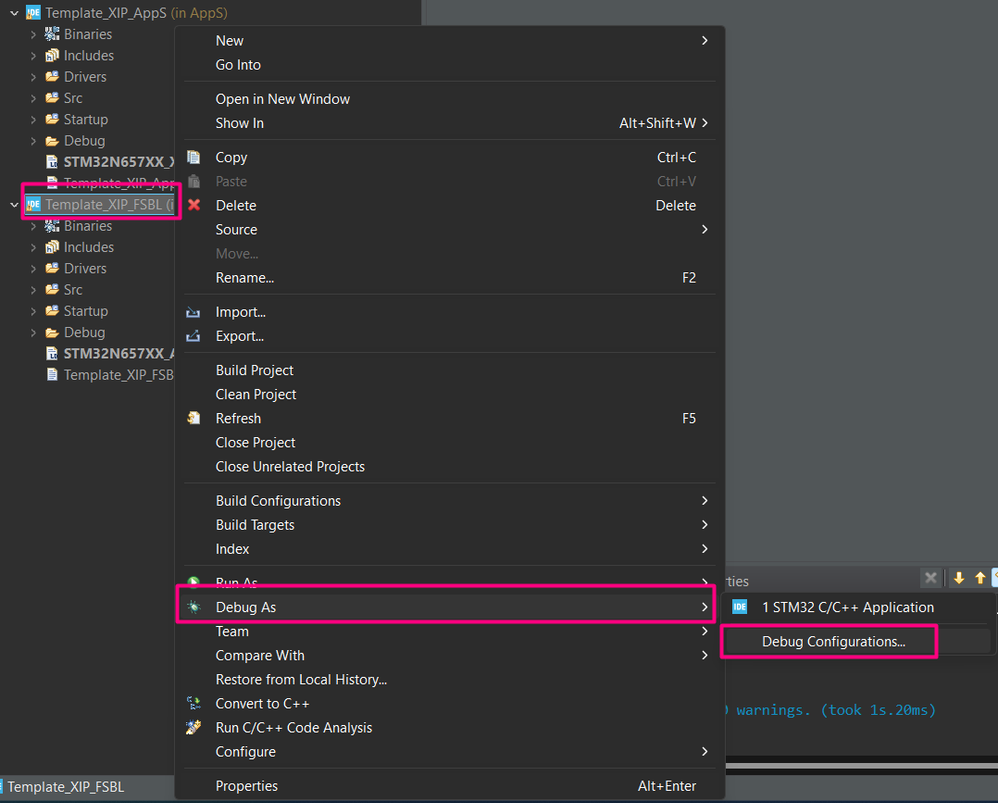Click the Template_XIP_FSB file icon
This screenshot has width=998, height=803.
coord(52,375)
